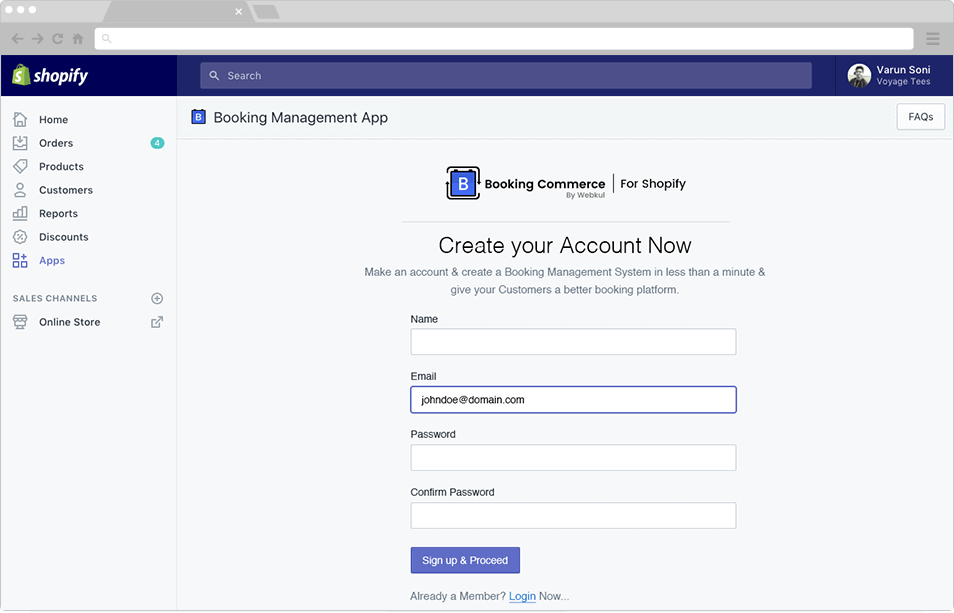
Task: Open the browser menu
Action: coord(932,38)
